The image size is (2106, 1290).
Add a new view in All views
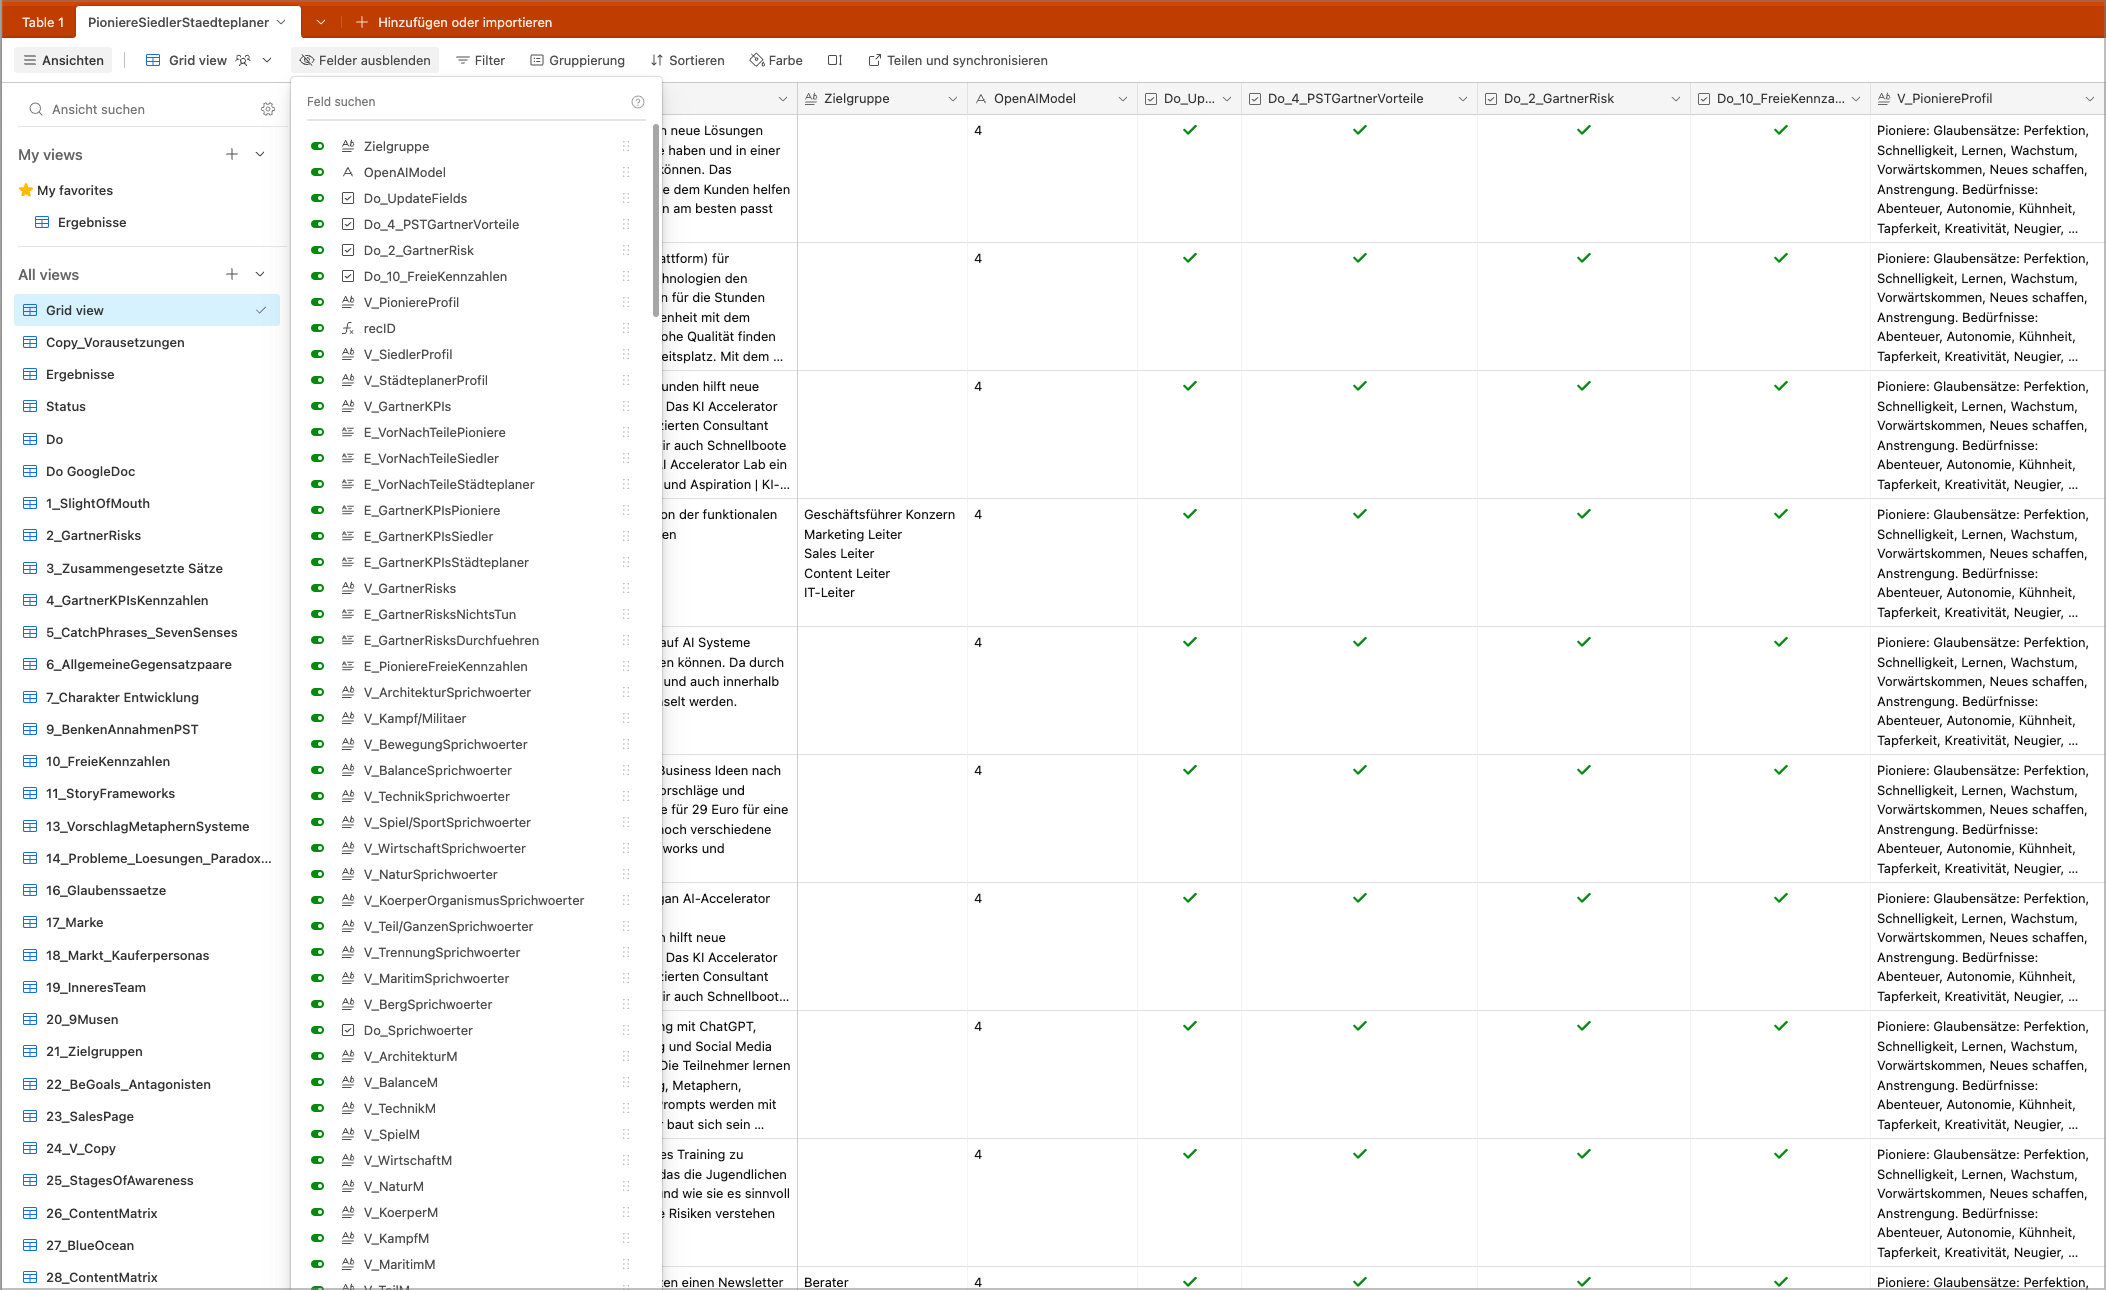(232, 274)
